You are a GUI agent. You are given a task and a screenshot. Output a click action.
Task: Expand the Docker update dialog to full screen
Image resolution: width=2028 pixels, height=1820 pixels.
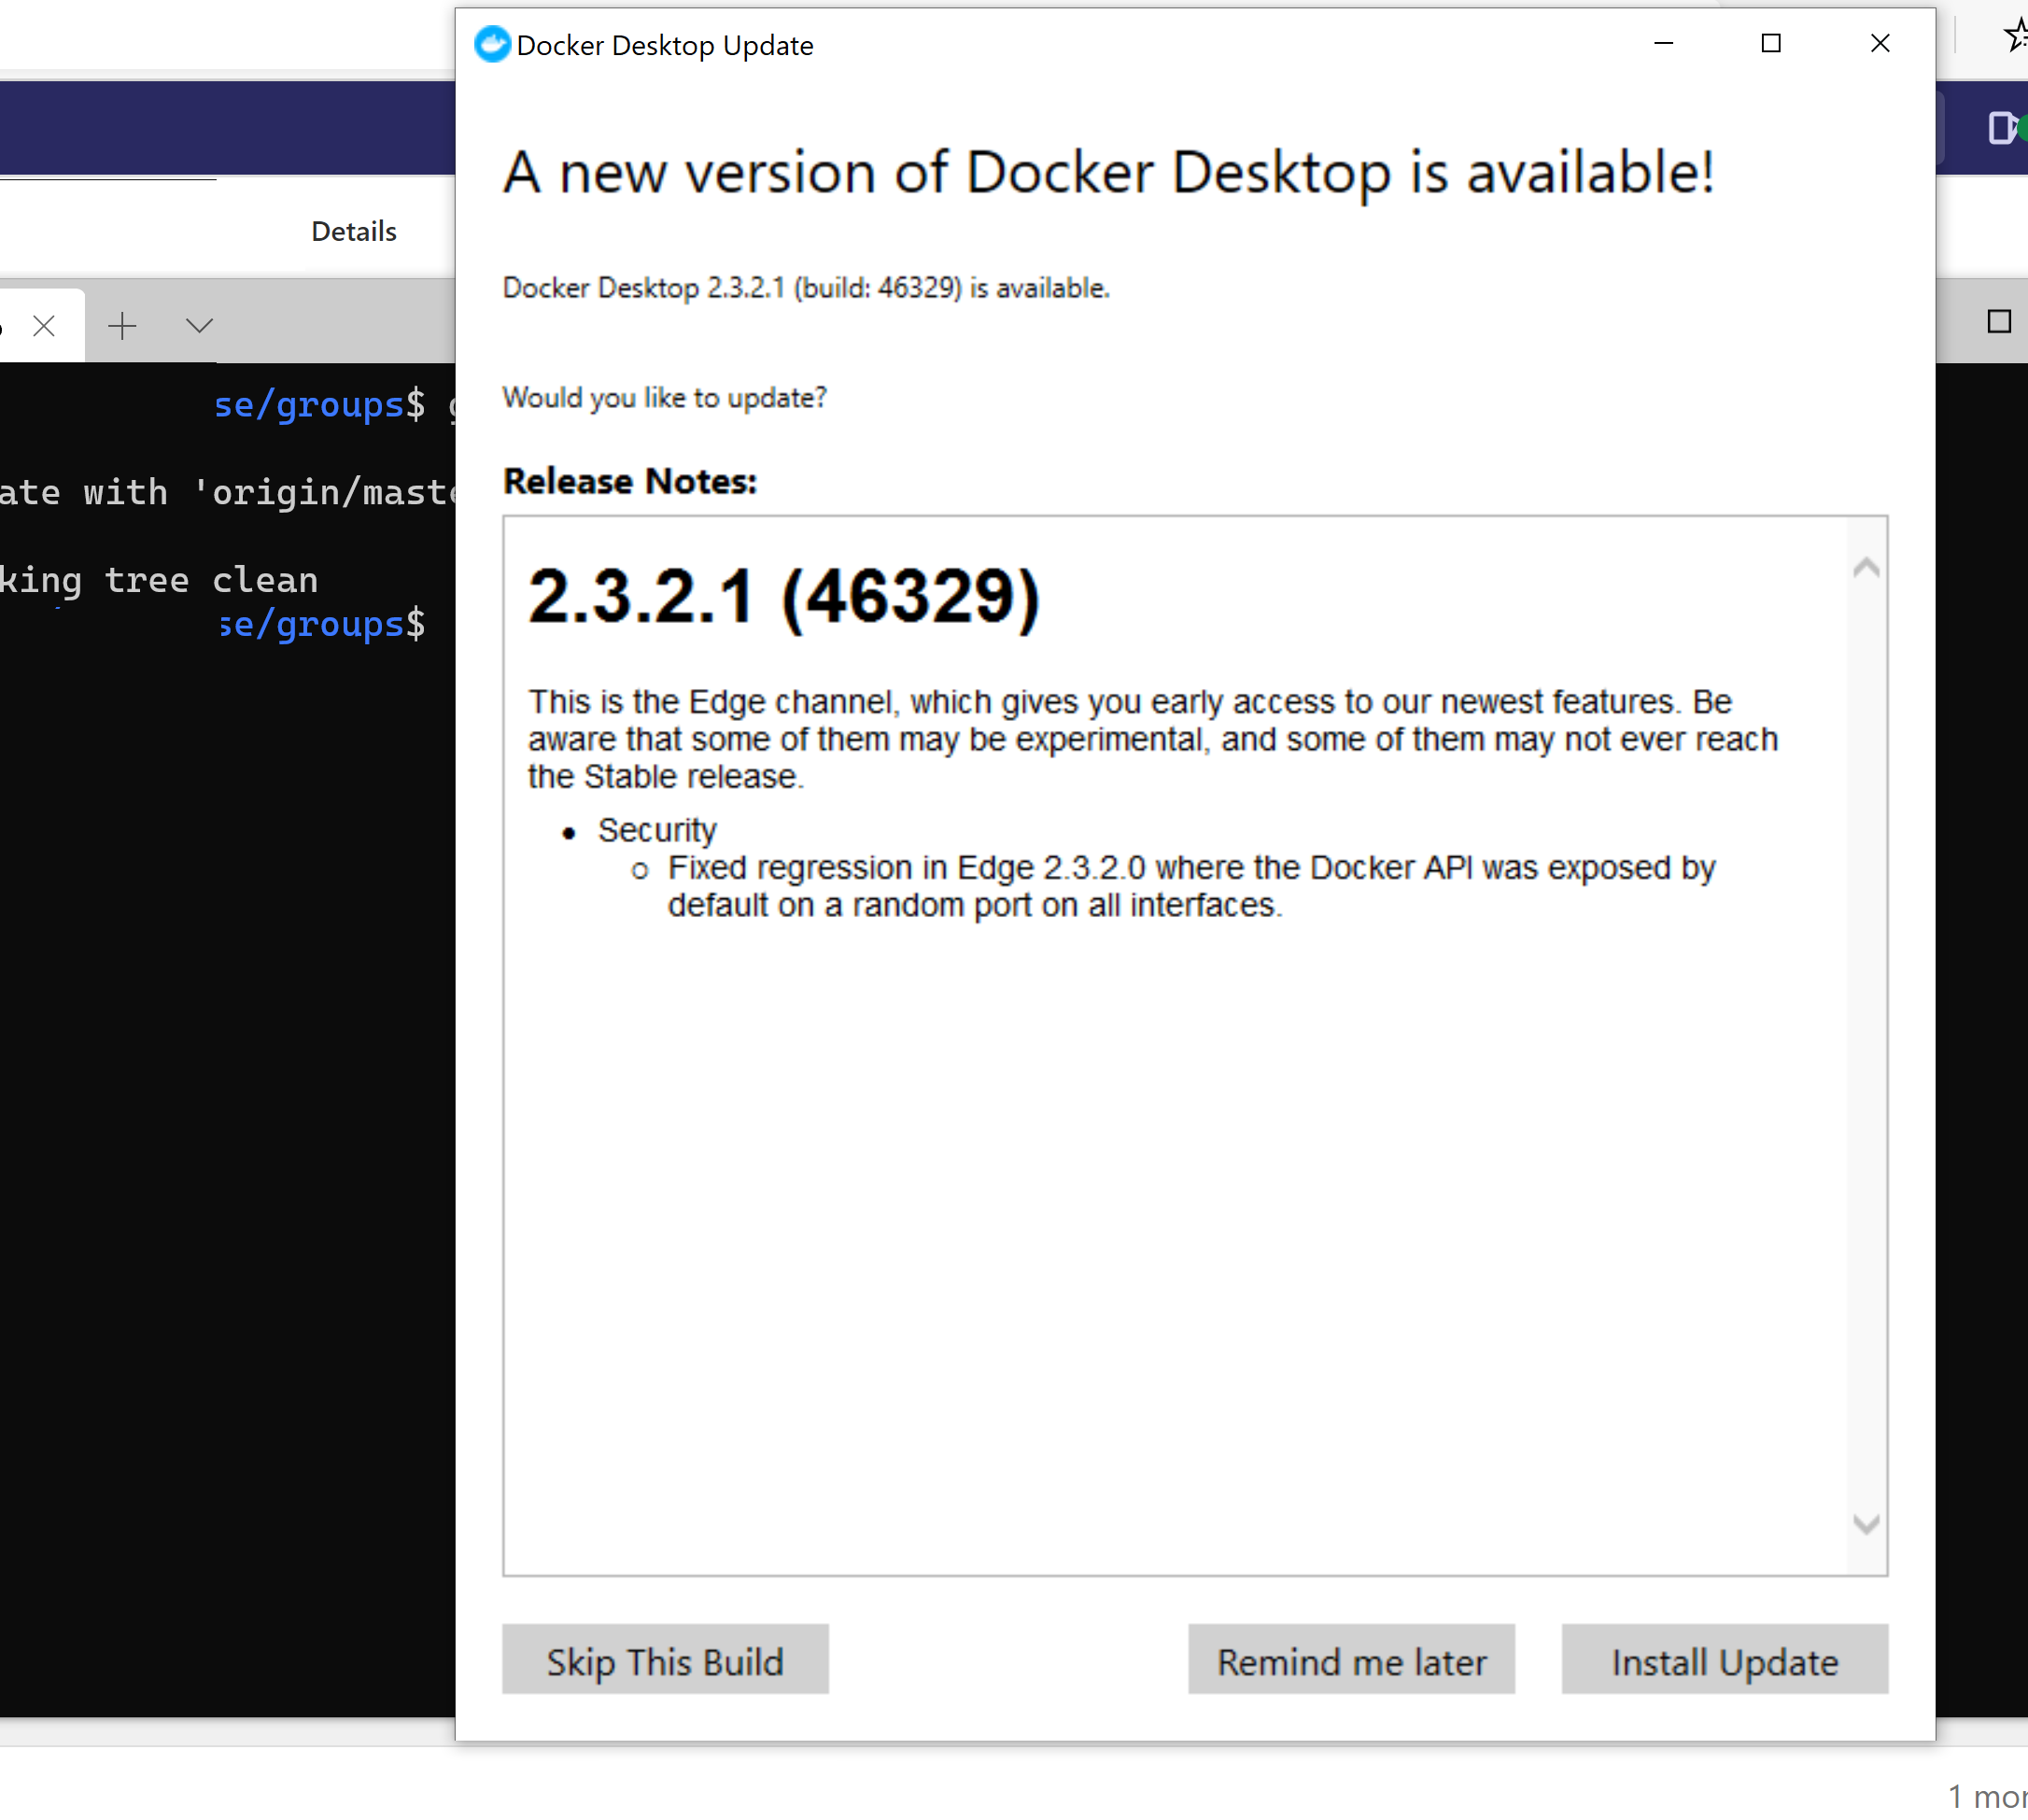tap(1770, 44)
